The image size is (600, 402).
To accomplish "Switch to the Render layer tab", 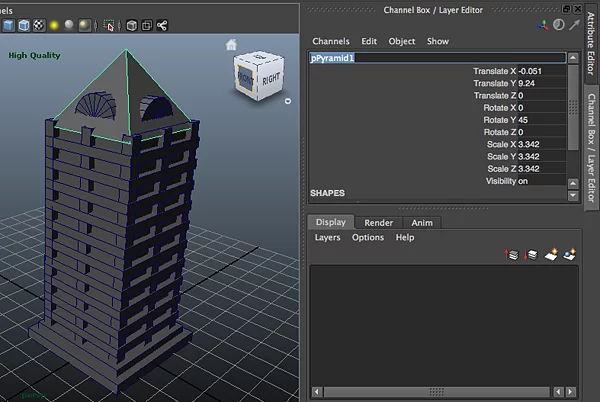I will pyautogui.click(x=378, y=223).
